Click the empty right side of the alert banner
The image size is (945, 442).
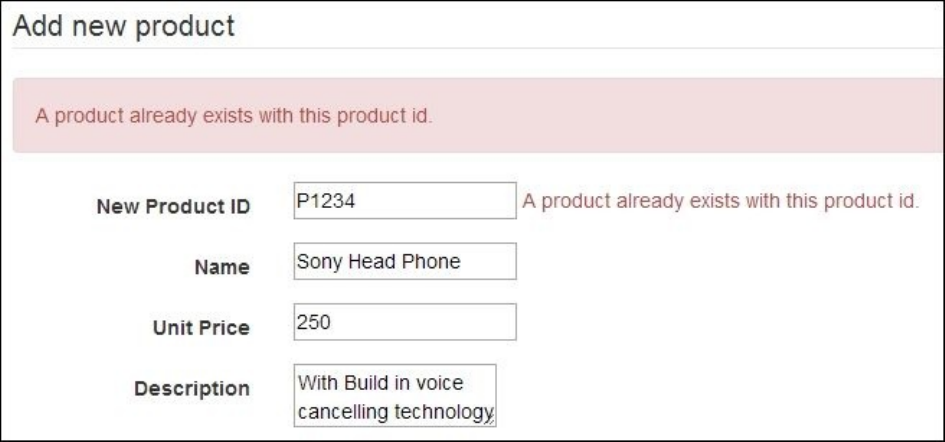pyautogui.click(x=750, y=115)
